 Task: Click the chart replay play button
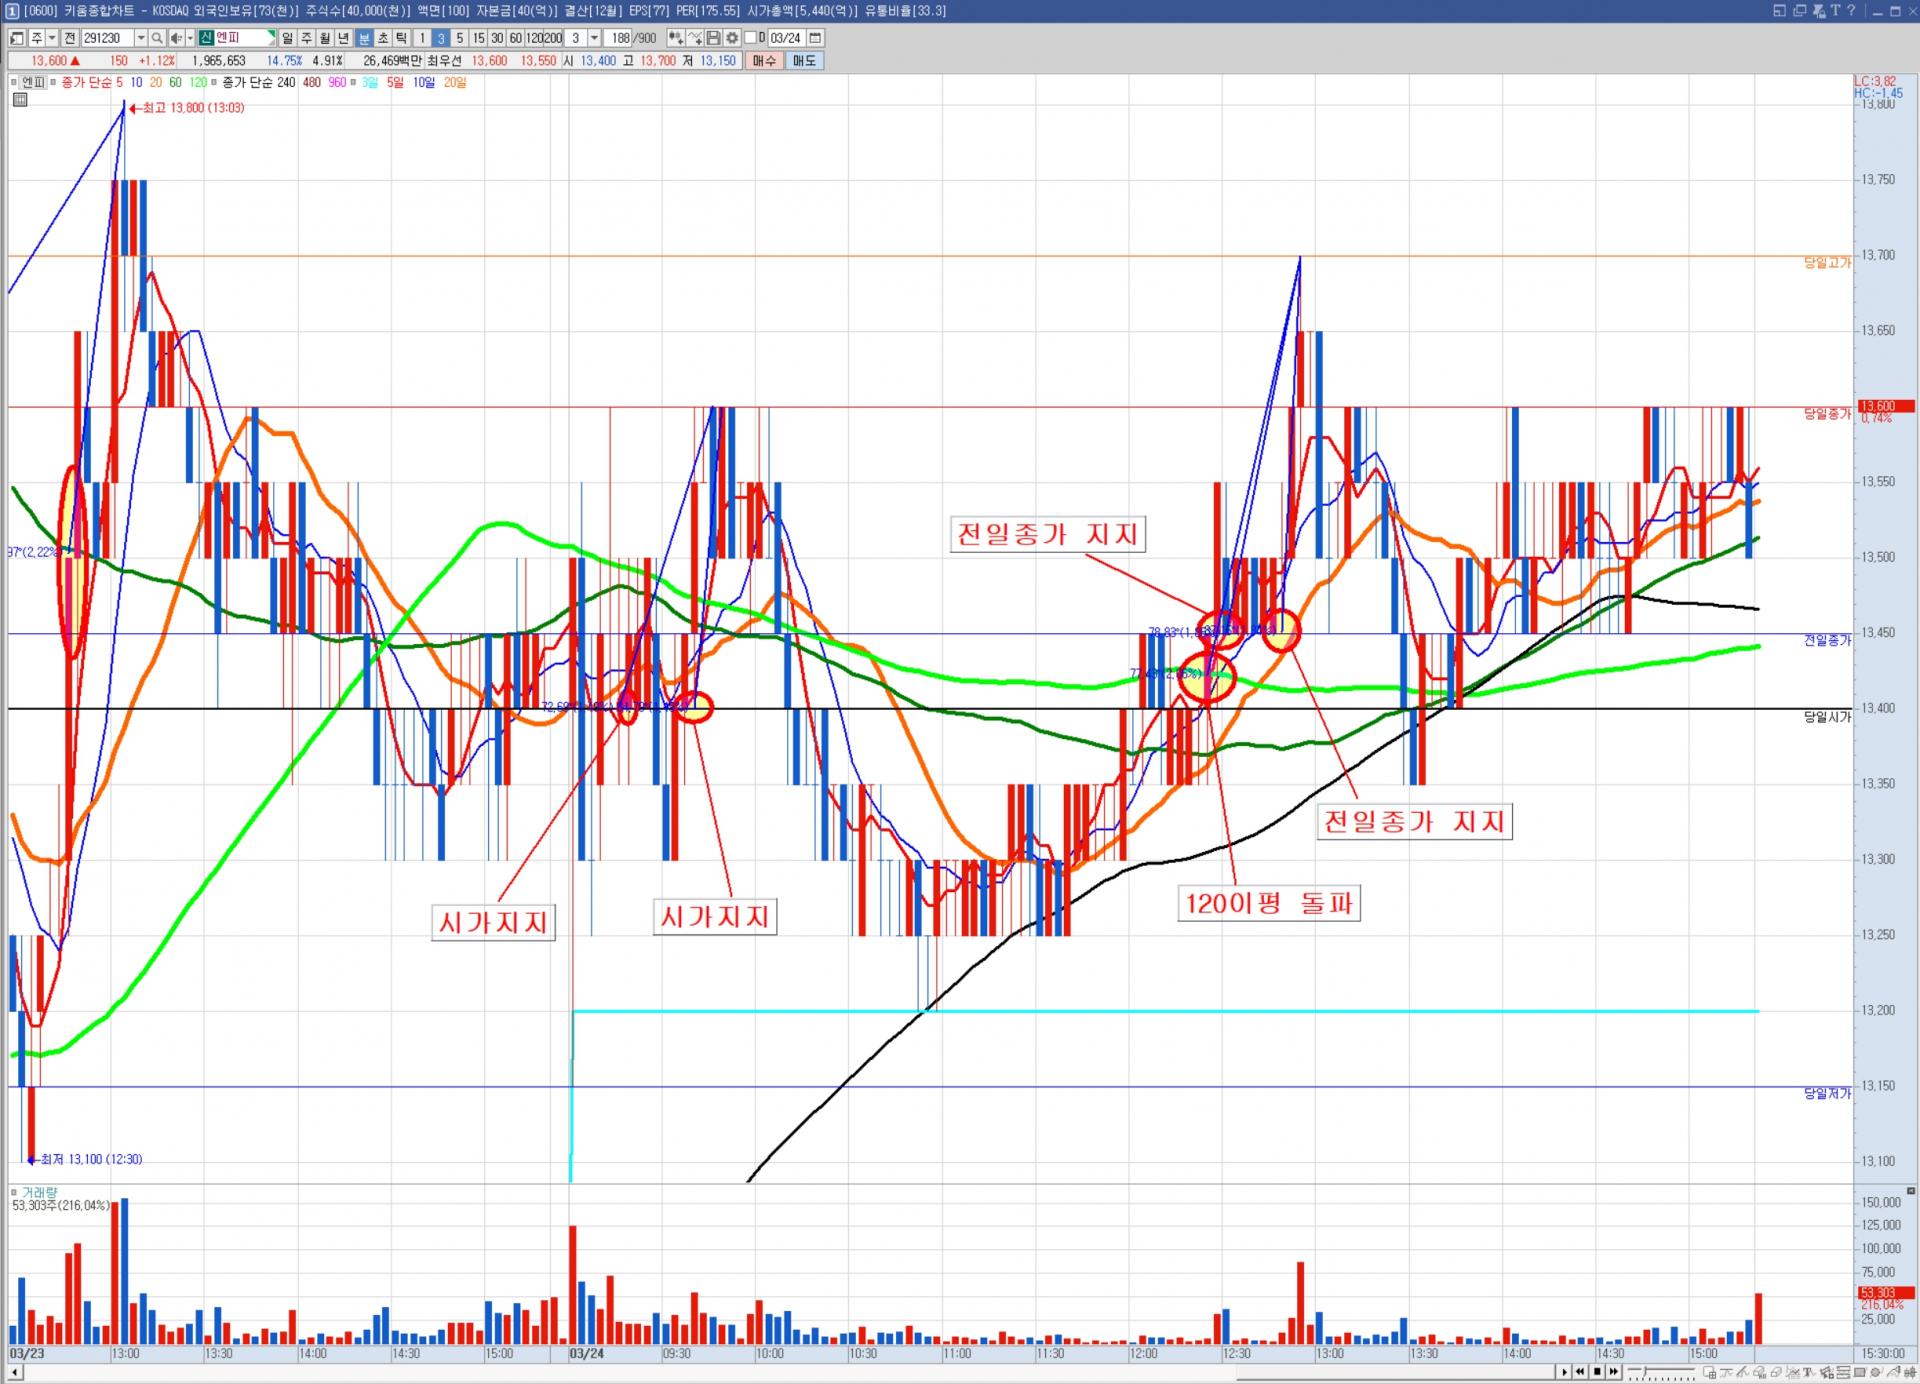coord(1564,1372)
